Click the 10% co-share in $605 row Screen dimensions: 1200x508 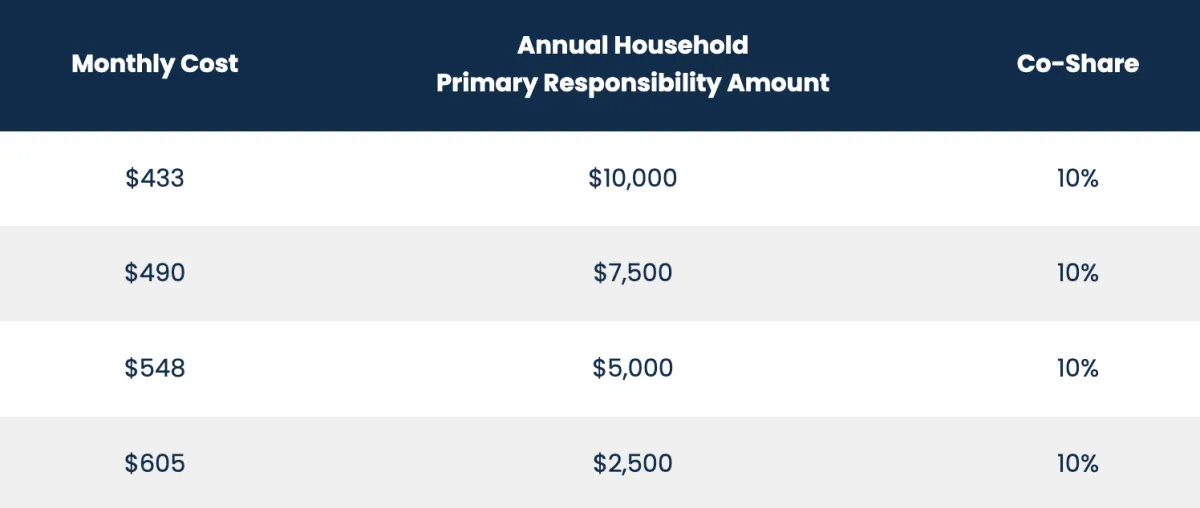[x=1078, y=464]
